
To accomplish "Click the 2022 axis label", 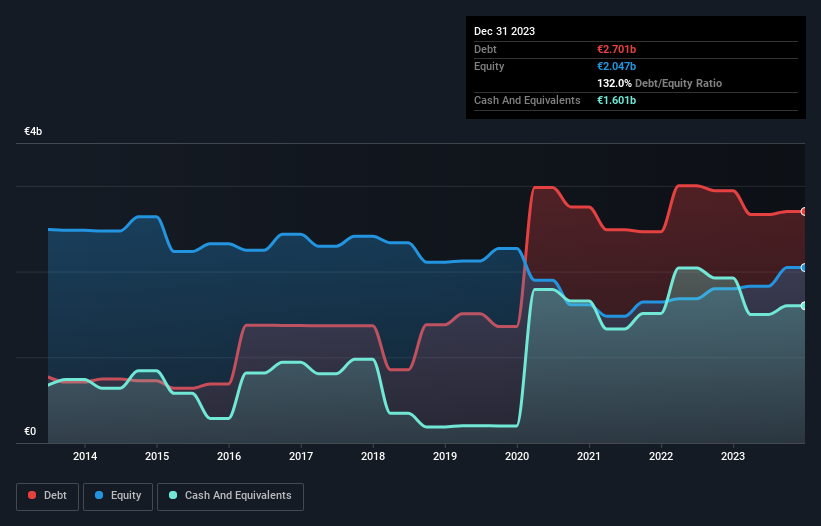I will [661, 456].
